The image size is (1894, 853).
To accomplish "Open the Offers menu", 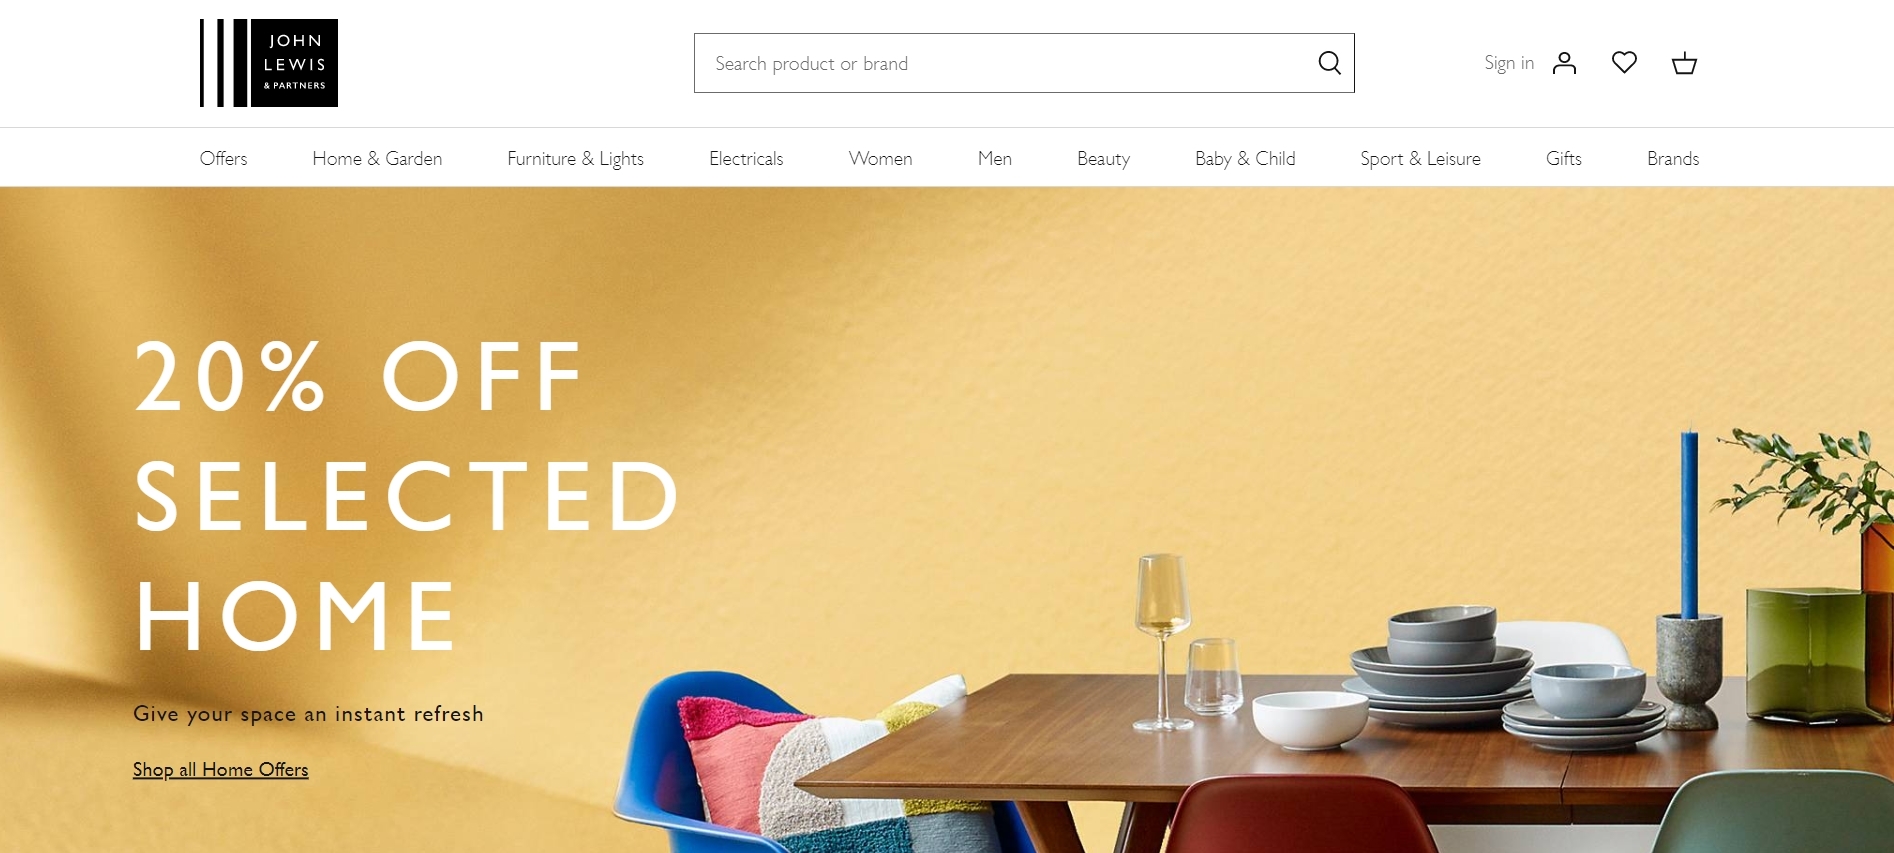I will coord(223,158).
